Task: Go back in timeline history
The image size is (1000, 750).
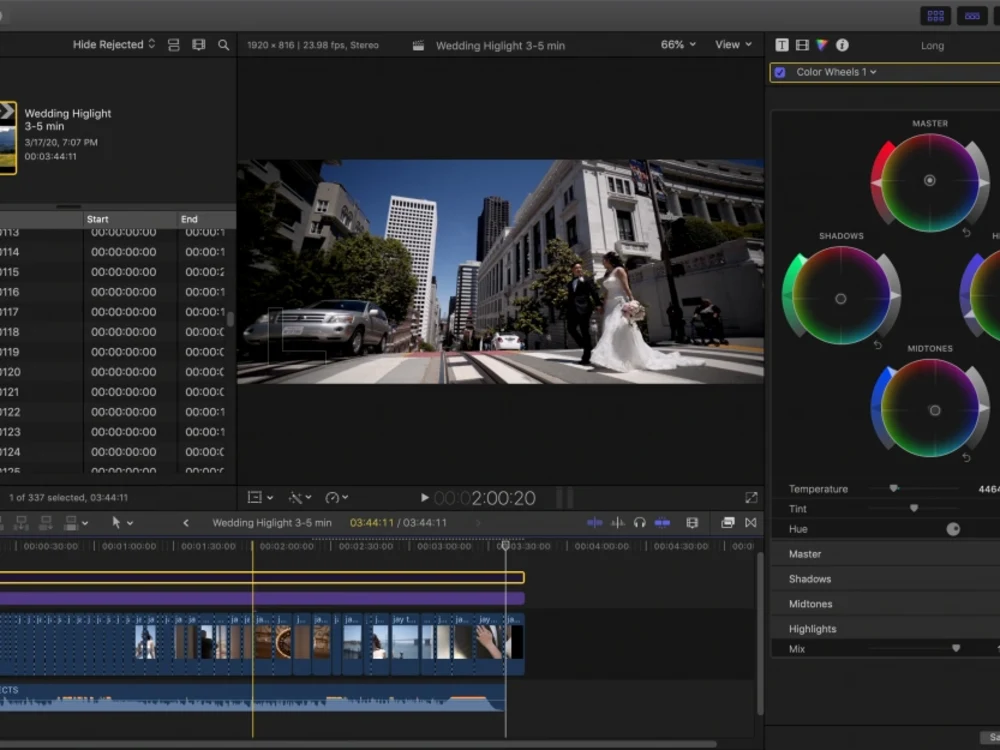Action: coord(186,523)
